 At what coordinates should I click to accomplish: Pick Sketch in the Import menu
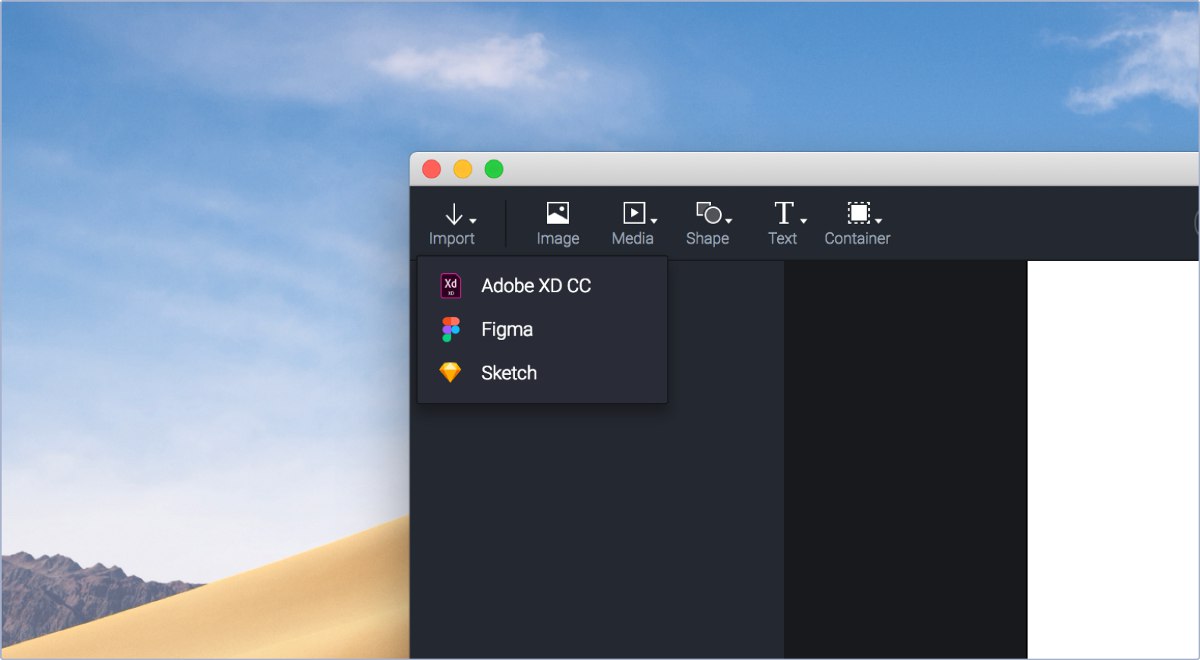pyautogui.click(x=542, y=373)
